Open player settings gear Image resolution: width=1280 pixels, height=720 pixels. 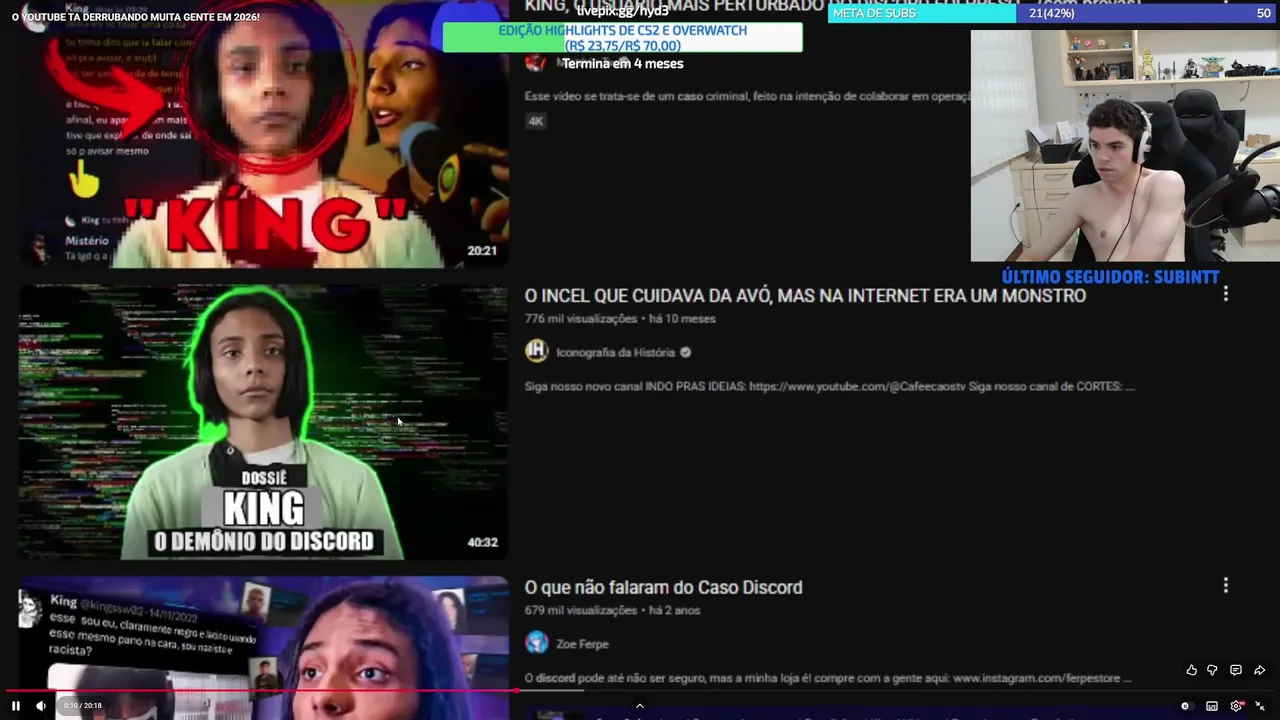coord(1236,706)
